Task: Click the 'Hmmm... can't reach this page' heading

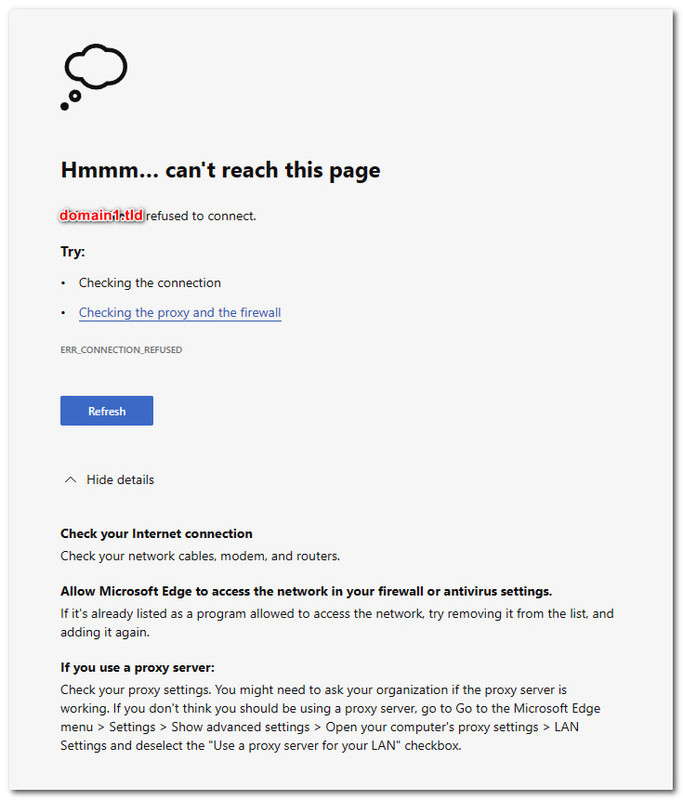Action: [x=220, y=170]
